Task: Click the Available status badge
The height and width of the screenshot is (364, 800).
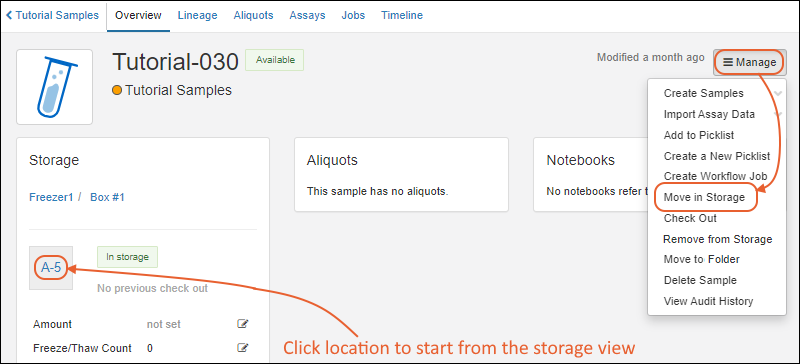Action: point(275,60)
